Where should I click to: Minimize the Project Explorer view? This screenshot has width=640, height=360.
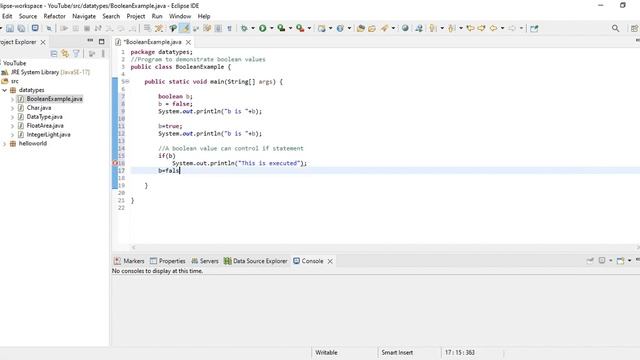point(90,41)
